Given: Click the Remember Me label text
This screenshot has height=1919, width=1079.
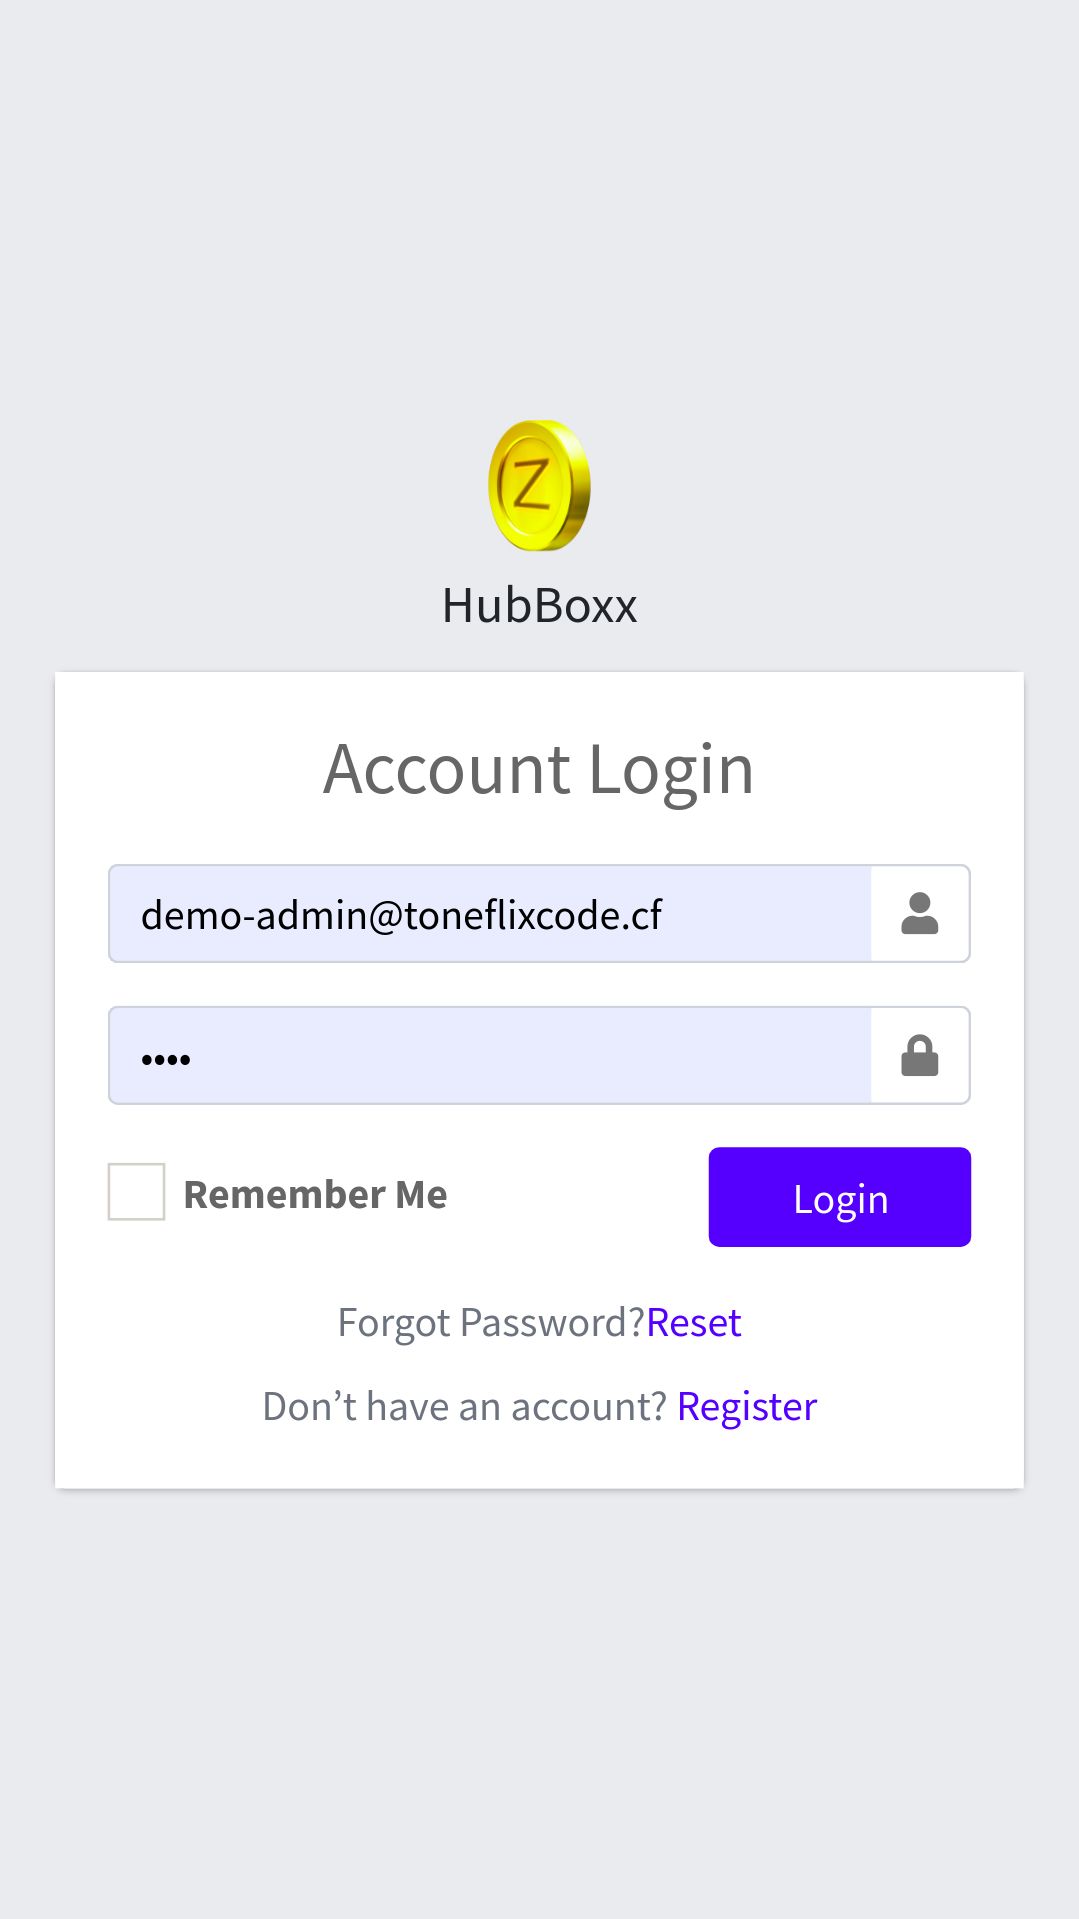Looking at the screenshot, I should pyautogui.click(x=315, y=1194).
